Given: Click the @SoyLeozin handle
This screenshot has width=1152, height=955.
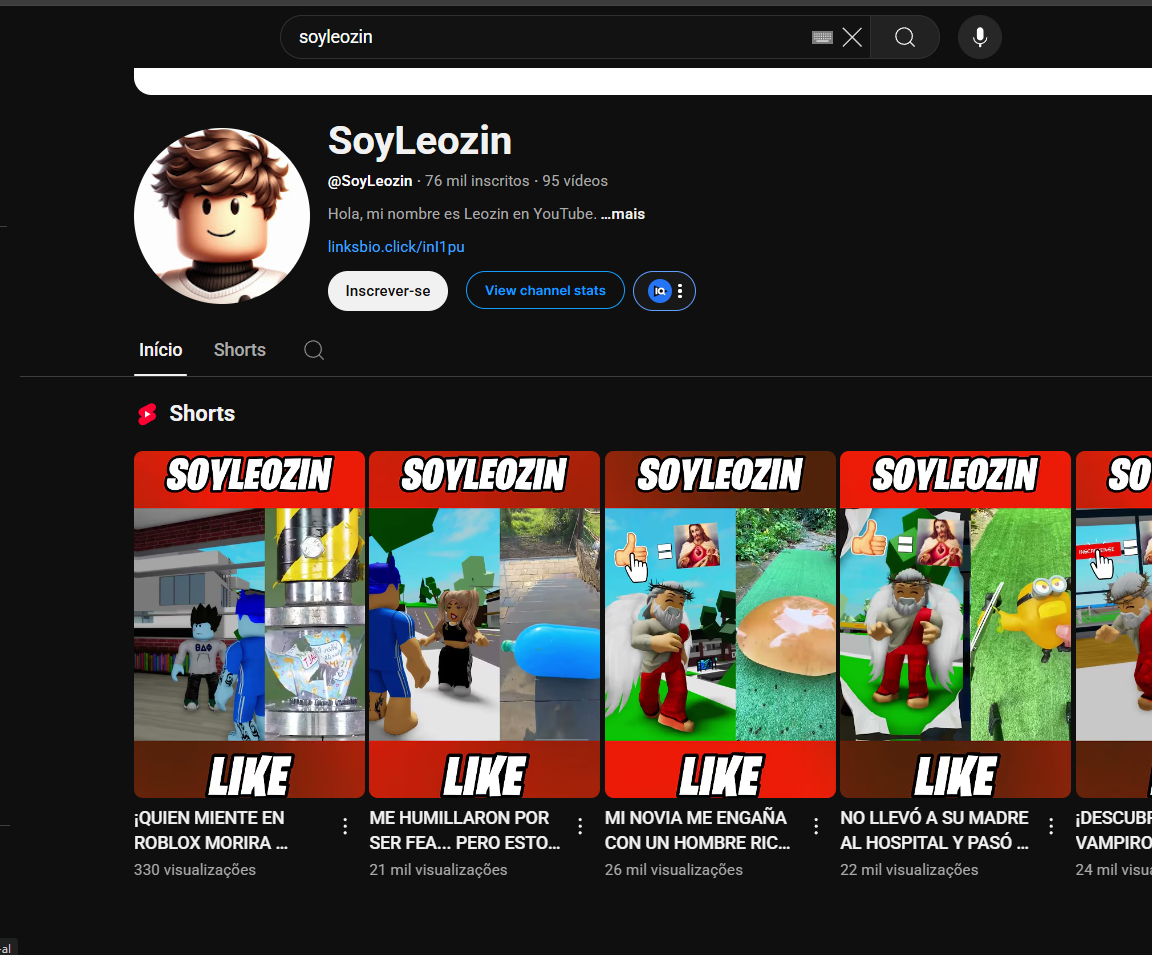Looking at the screenshot, I should 370,181.
